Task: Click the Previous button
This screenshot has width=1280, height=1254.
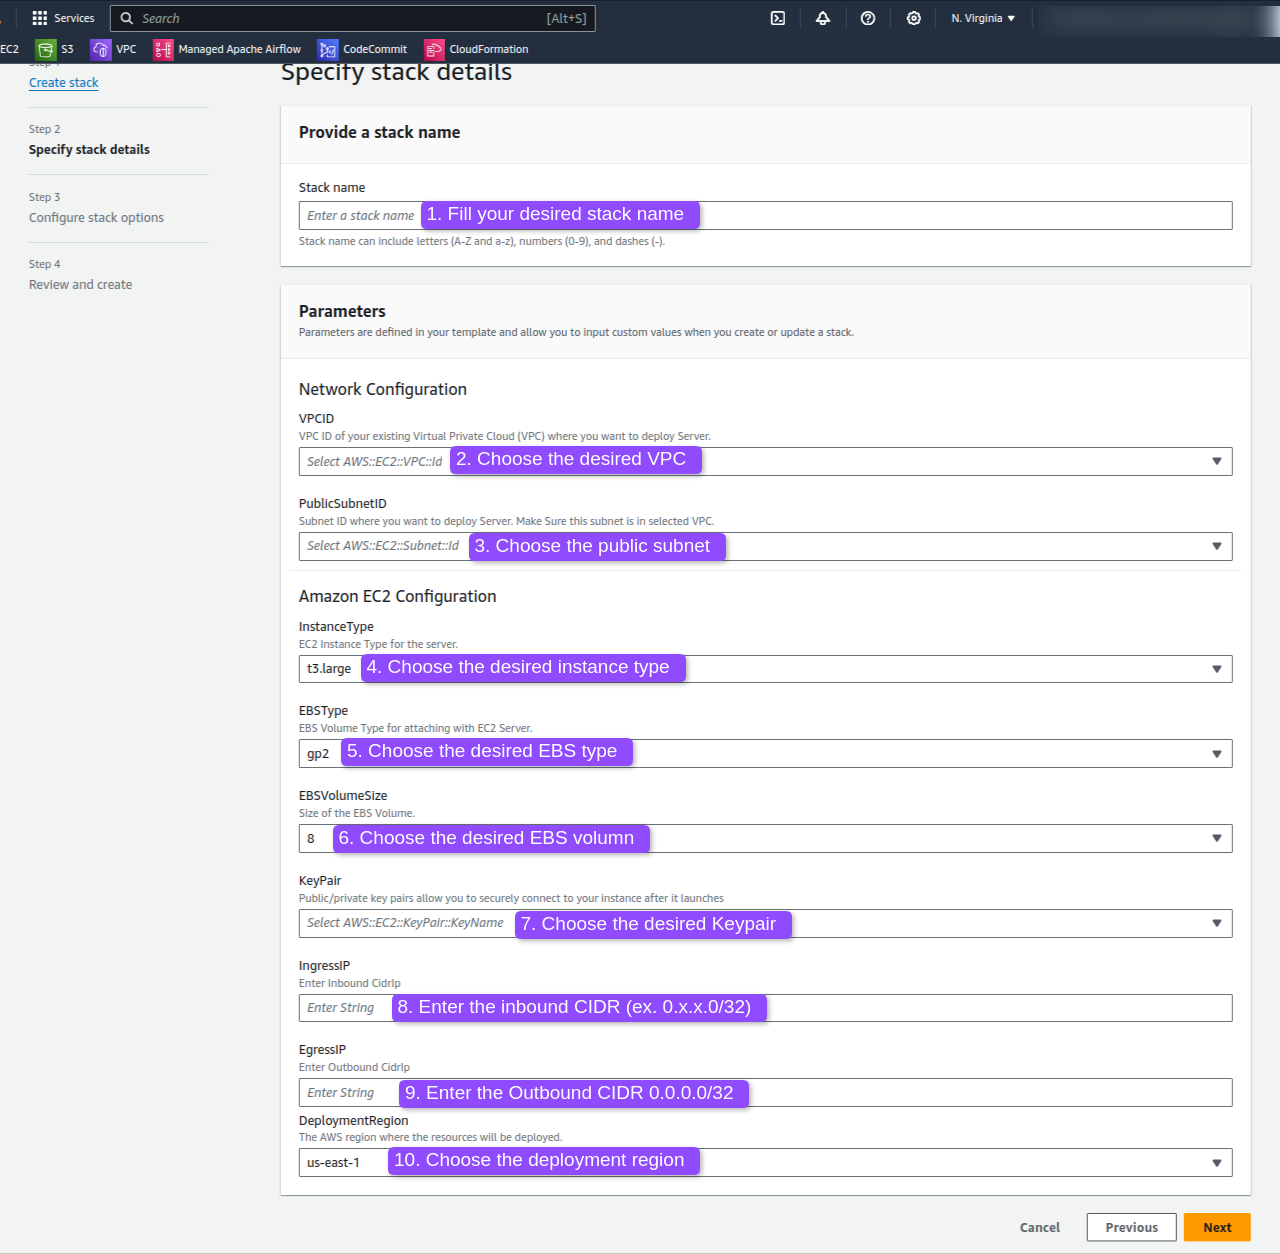Action: (x=1132, y=1227)
